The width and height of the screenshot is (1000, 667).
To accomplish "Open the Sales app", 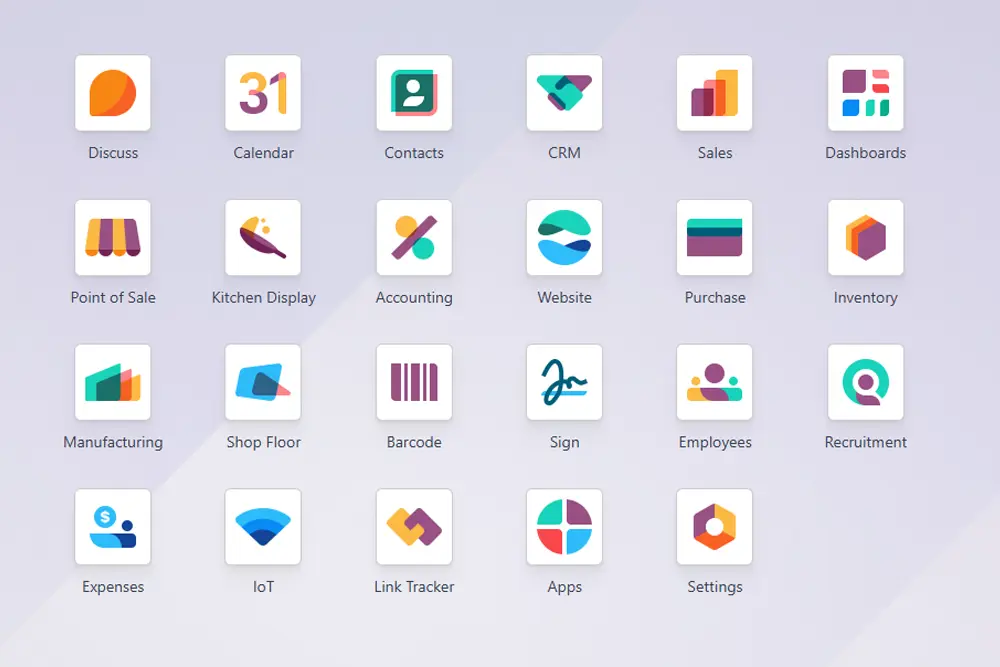I will tap(714, 93).
